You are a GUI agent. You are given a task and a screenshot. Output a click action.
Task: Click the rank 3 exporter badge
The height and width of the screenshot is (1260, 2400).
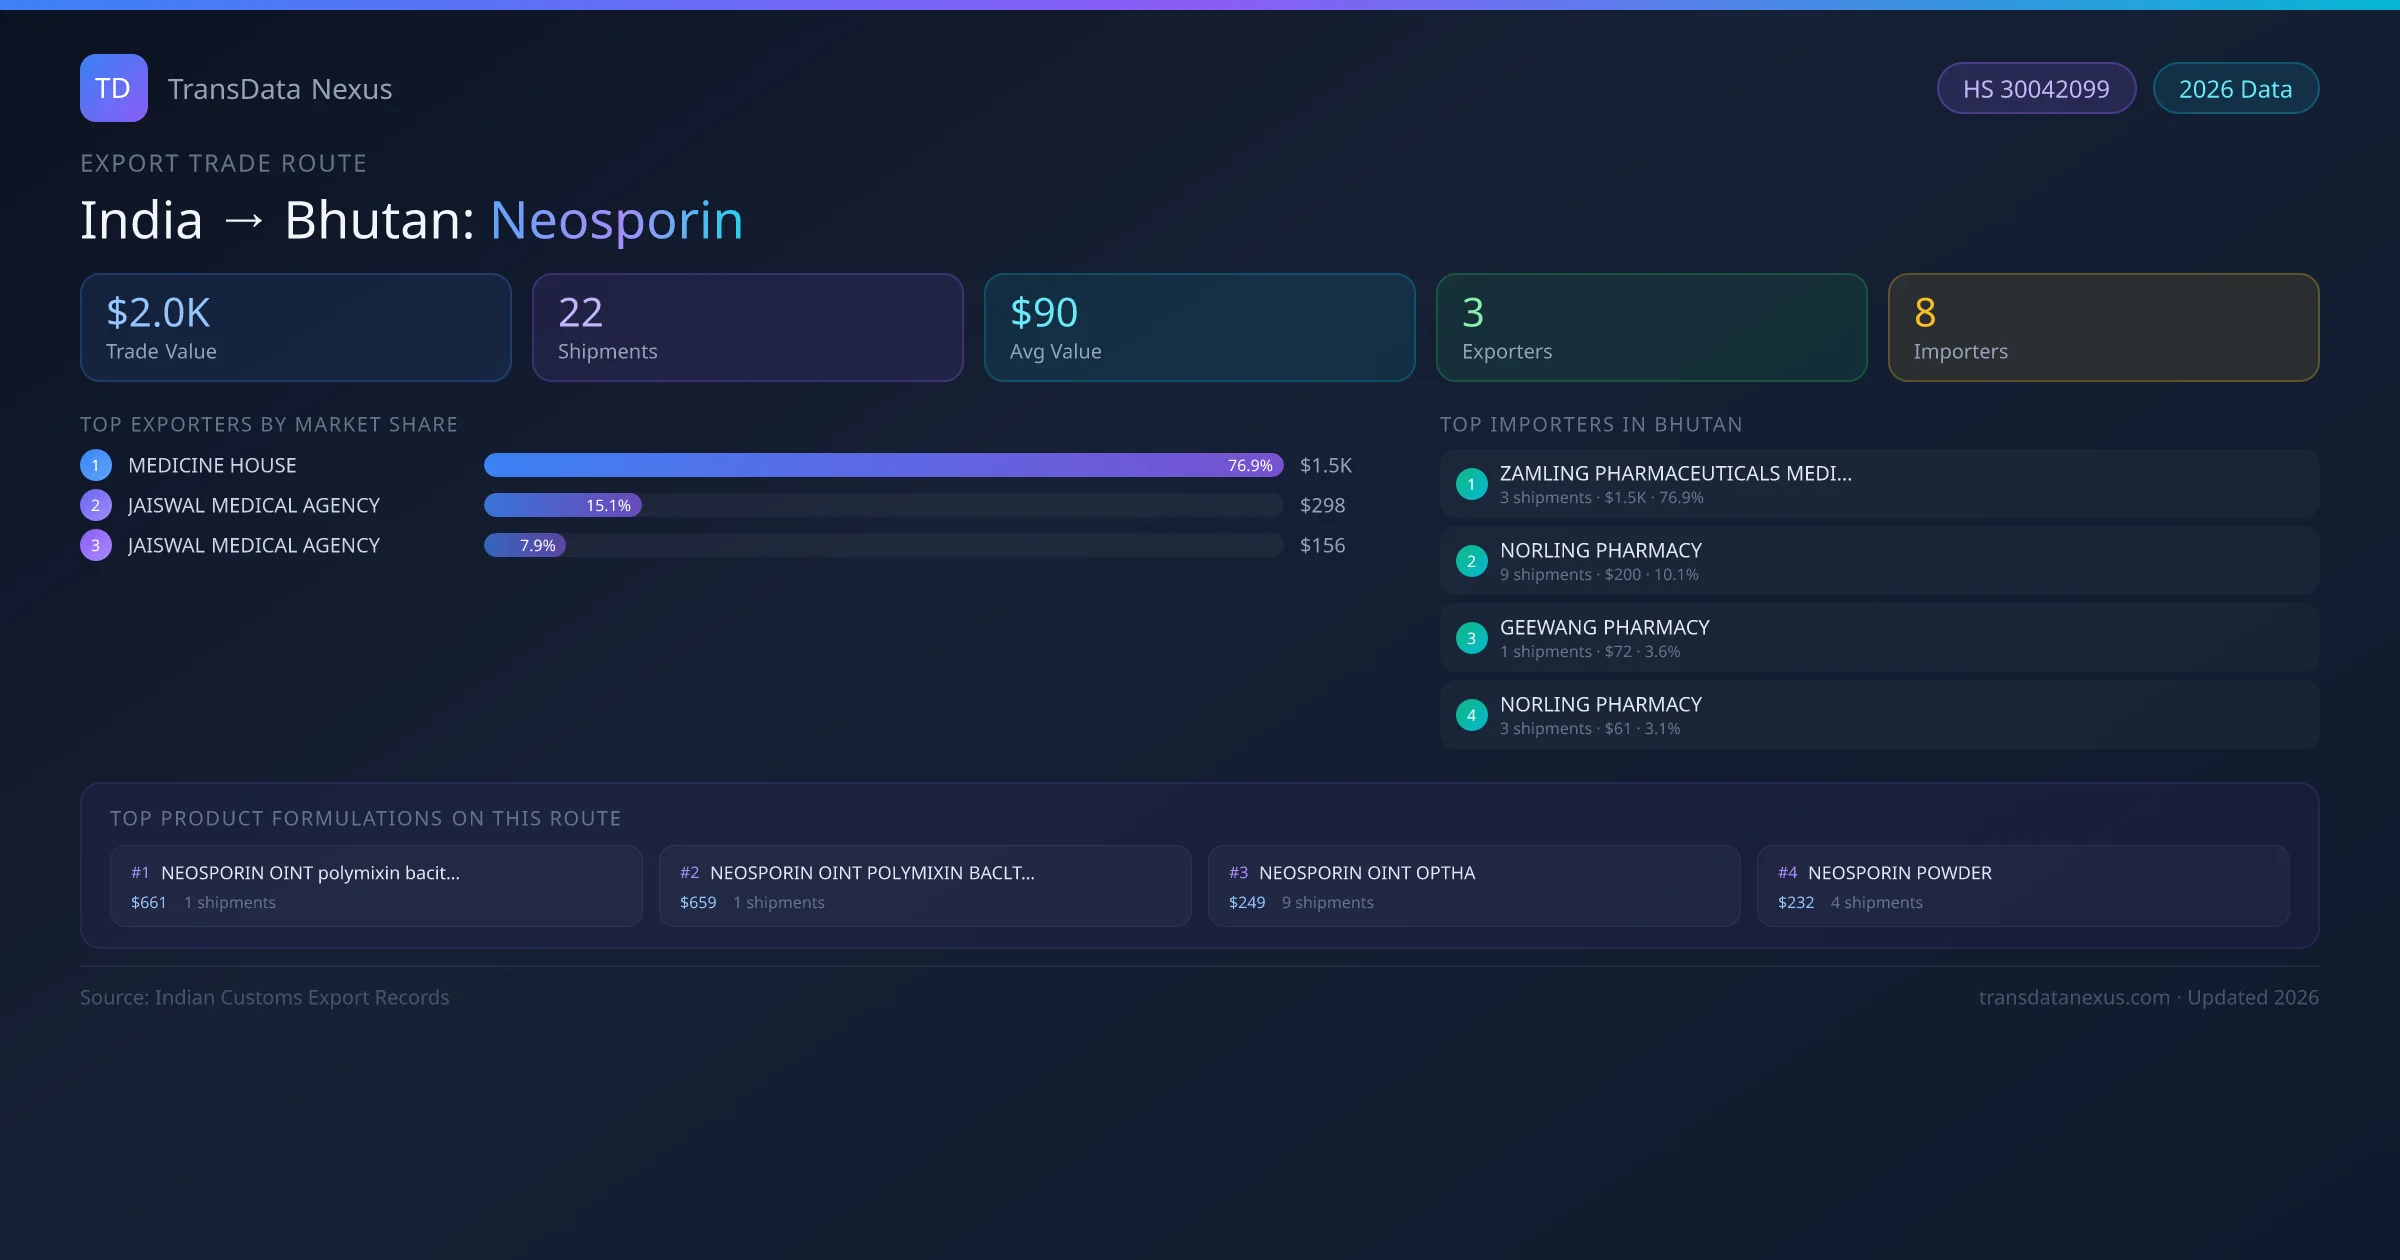(x=96, y=545)
